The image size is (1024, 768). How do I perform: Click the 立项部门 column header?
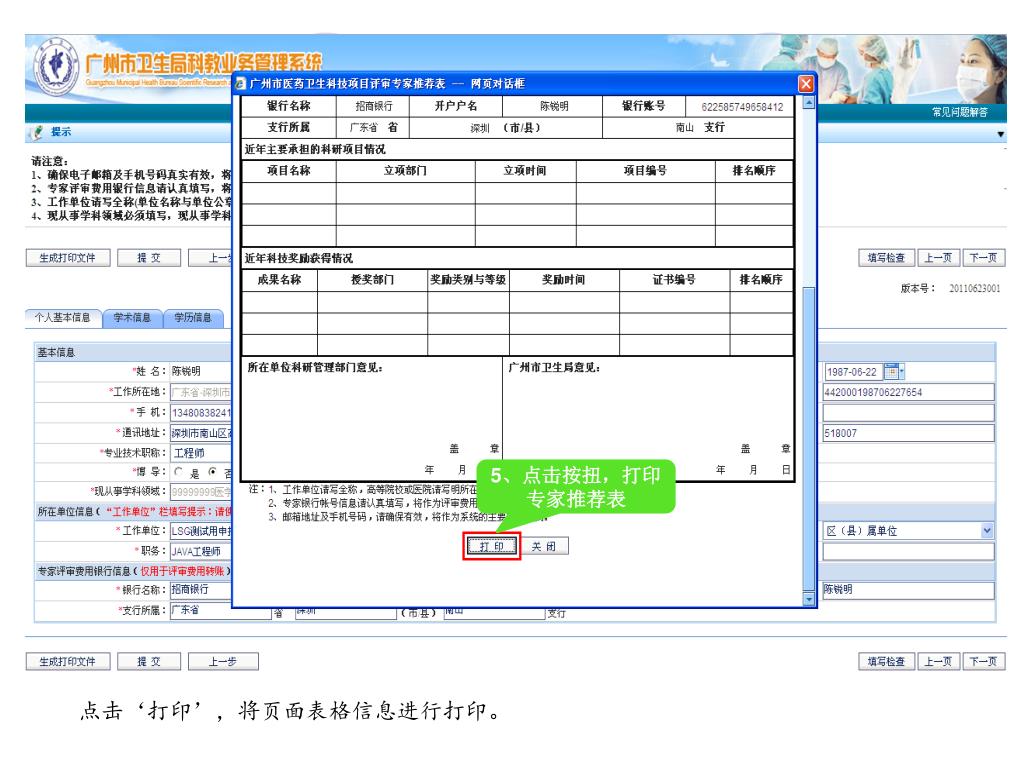click(406, 170)
